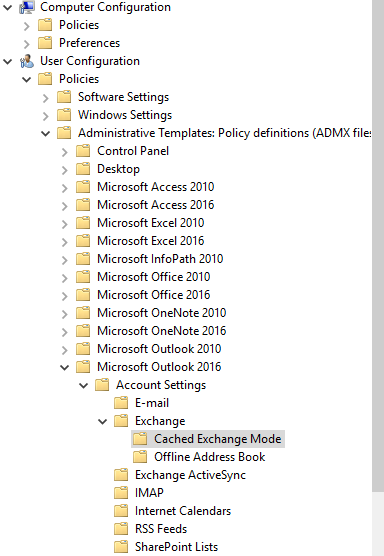
Task: Expand Policies under Computer Configuration
Action: 27,26
